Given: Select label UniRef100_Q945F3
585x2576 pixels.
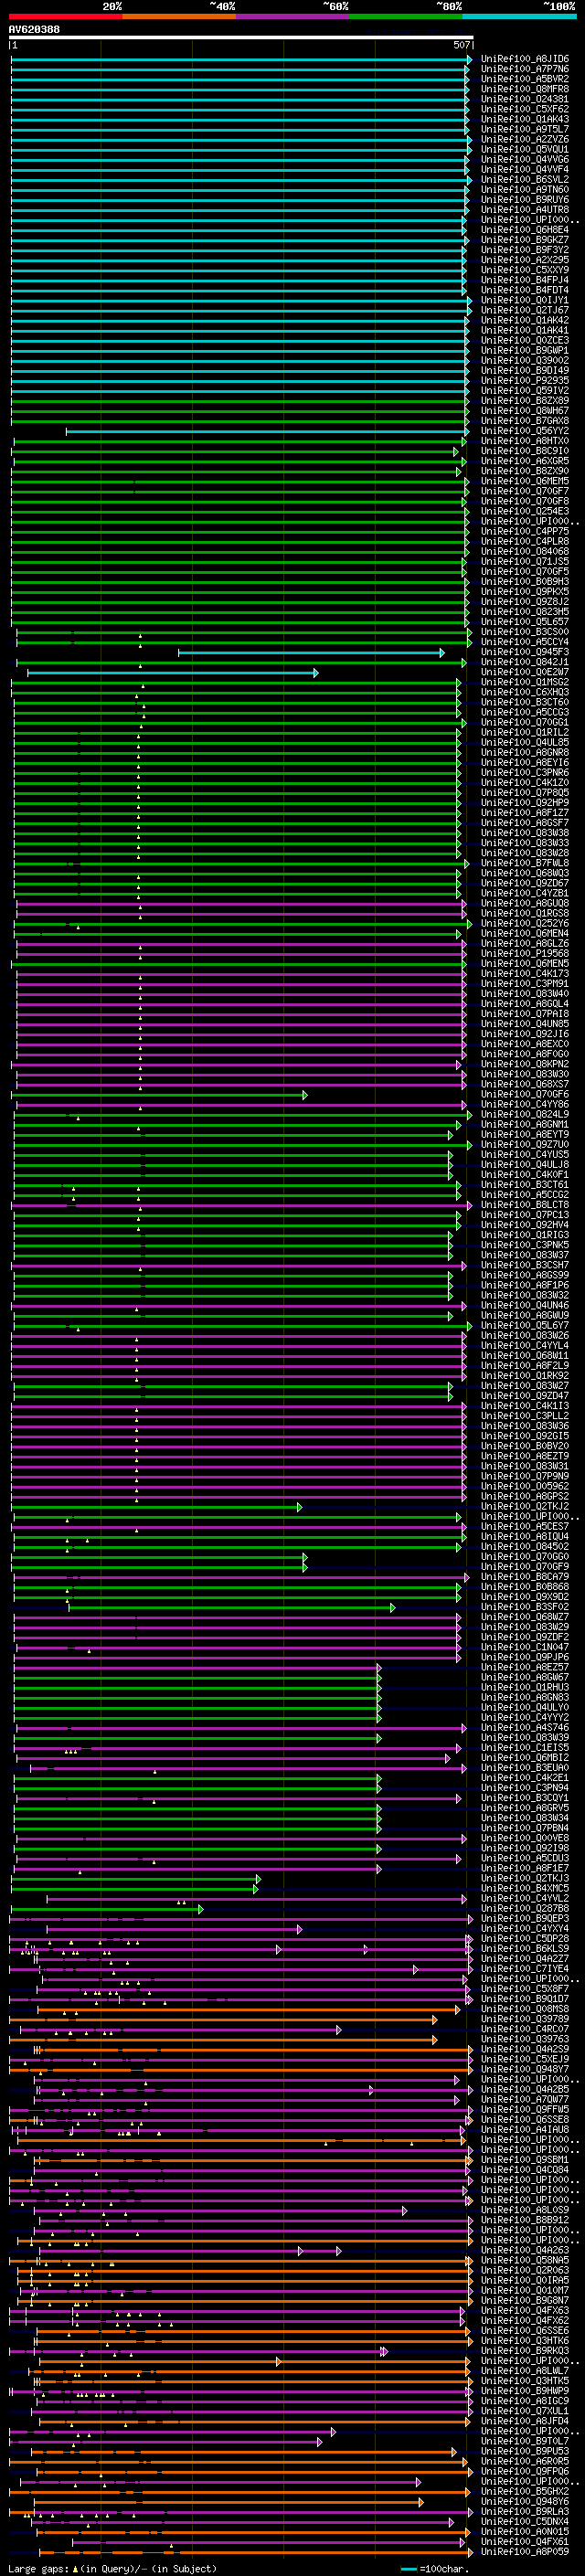Looking at the screenshot, I should (x=525, y=652).
